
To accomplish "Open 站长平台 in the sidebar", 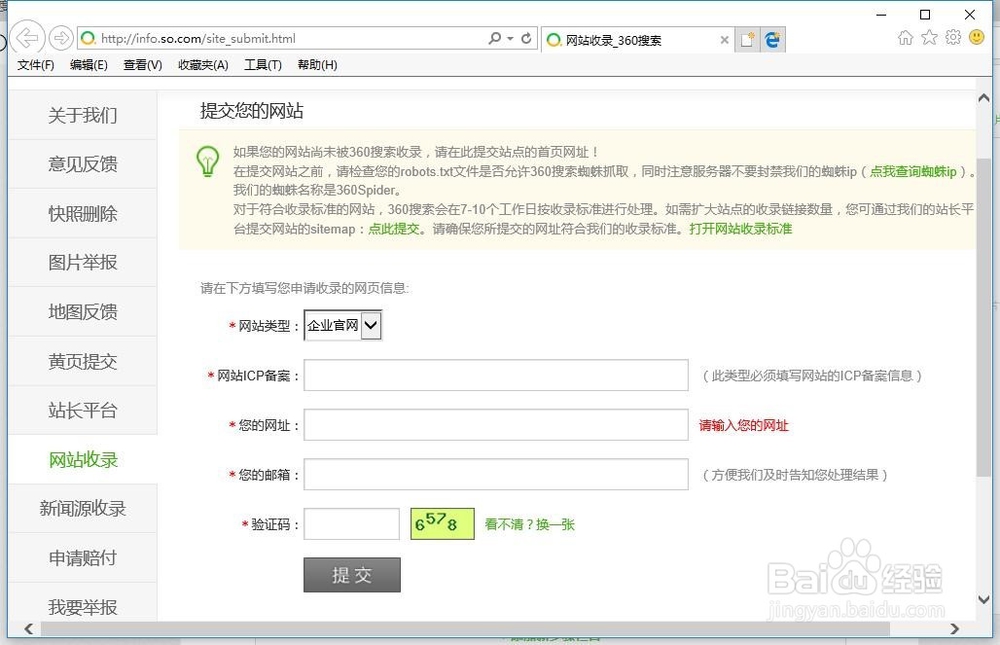I will (83, 410).
